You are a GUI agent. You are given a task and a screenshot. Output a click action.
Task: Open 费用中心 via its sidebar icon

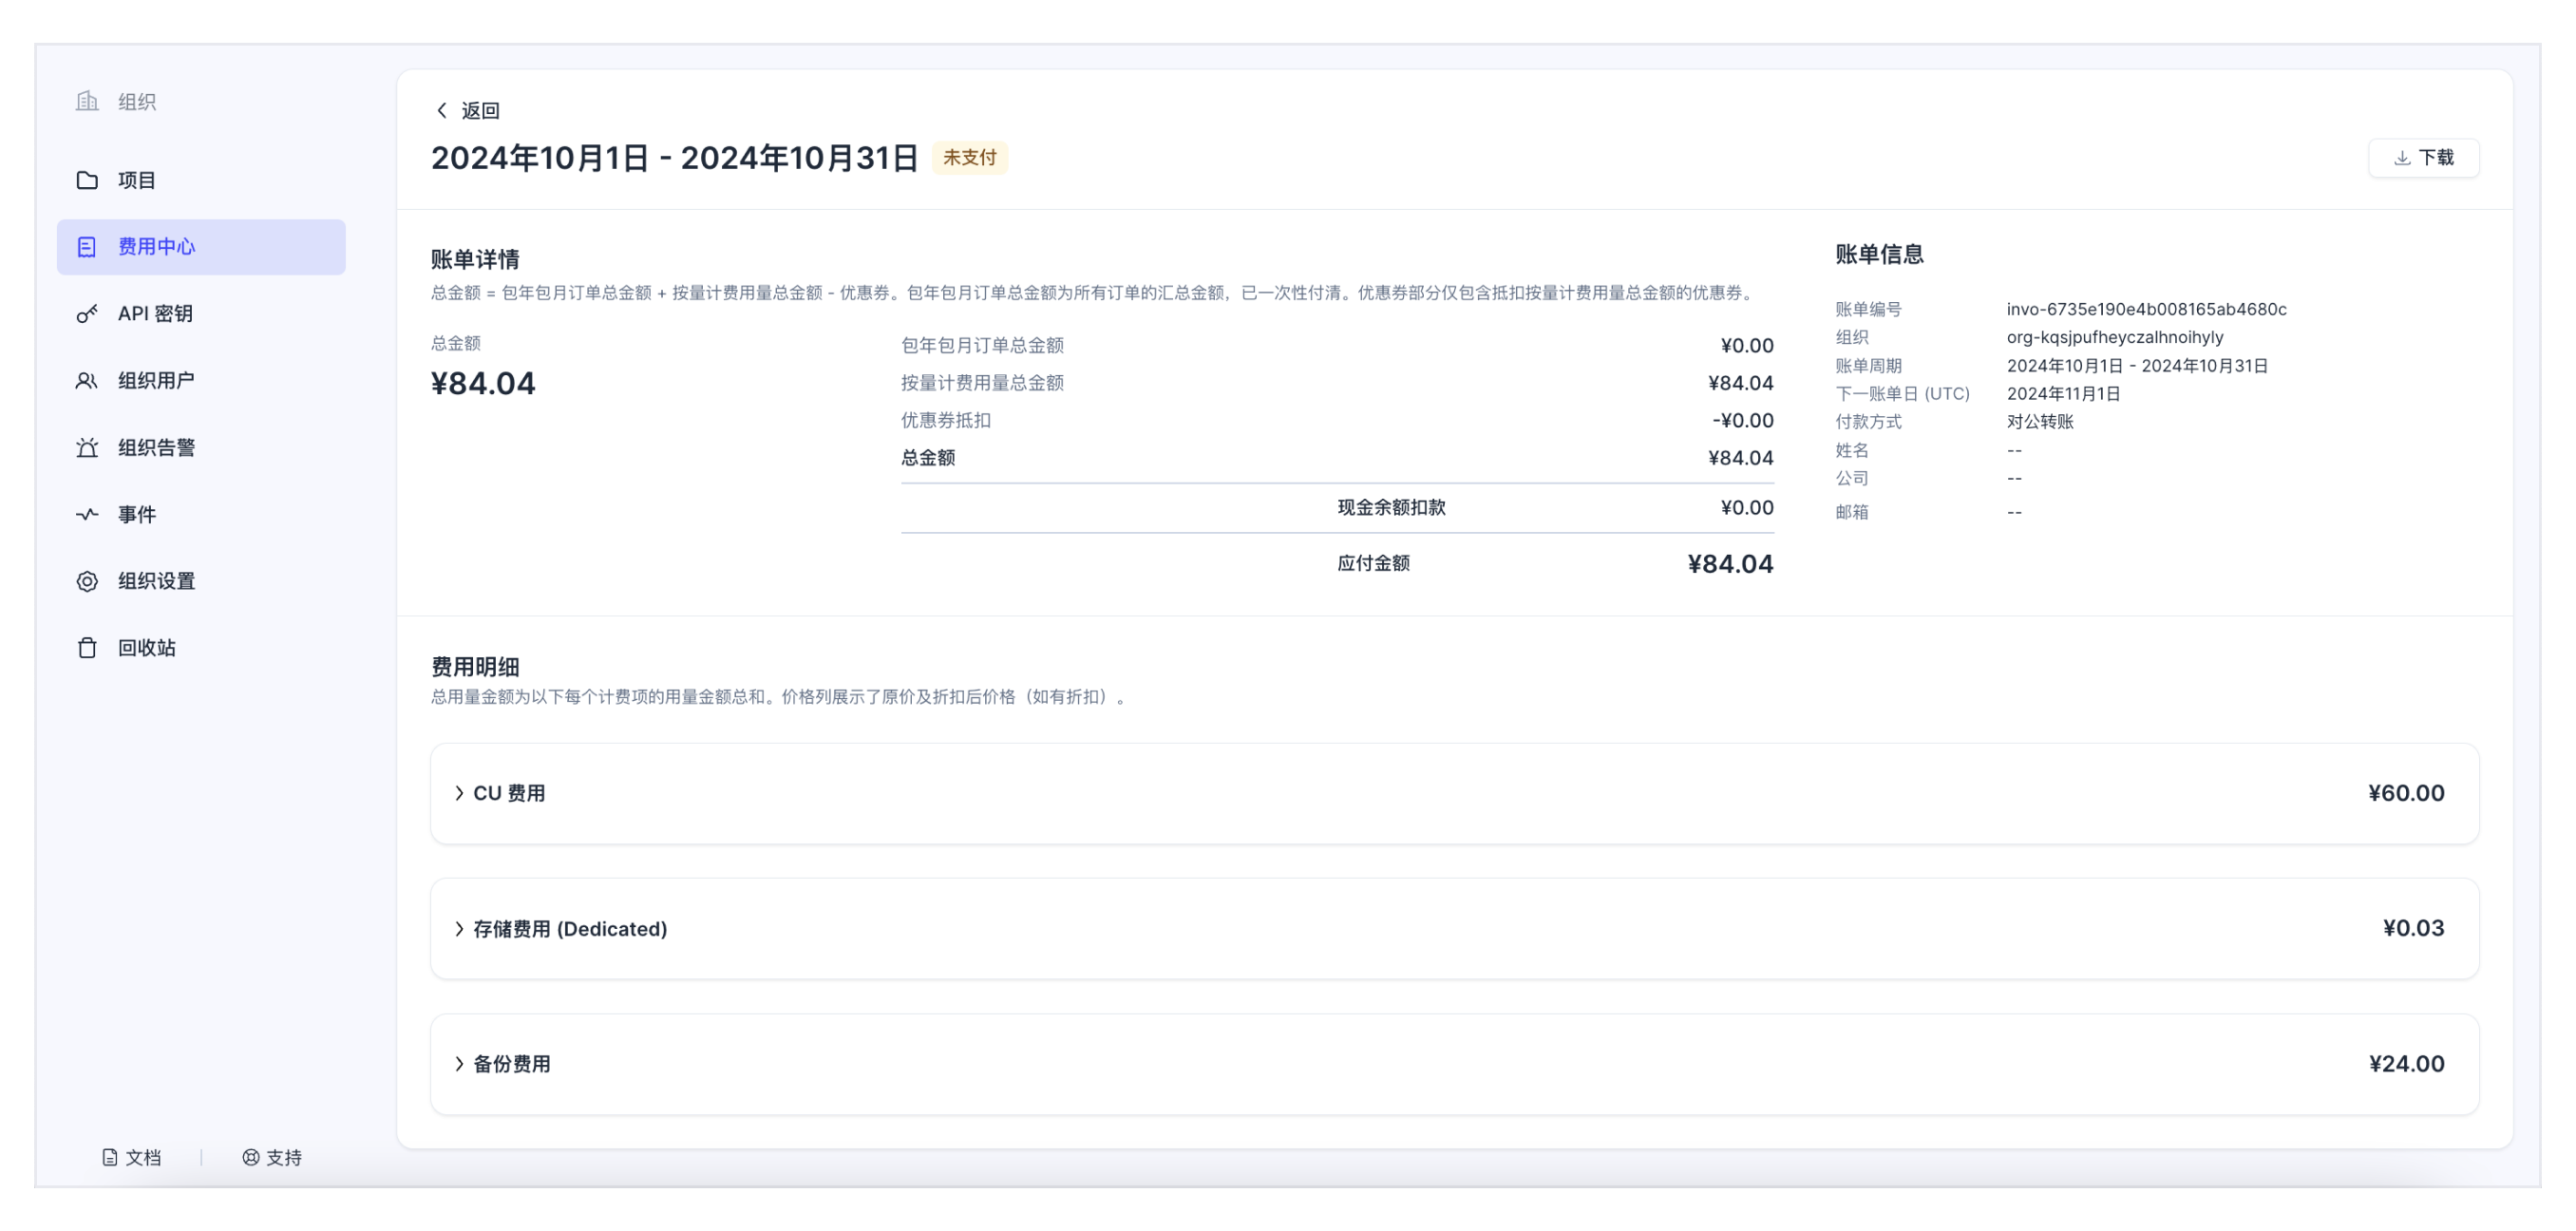(87, 246)
